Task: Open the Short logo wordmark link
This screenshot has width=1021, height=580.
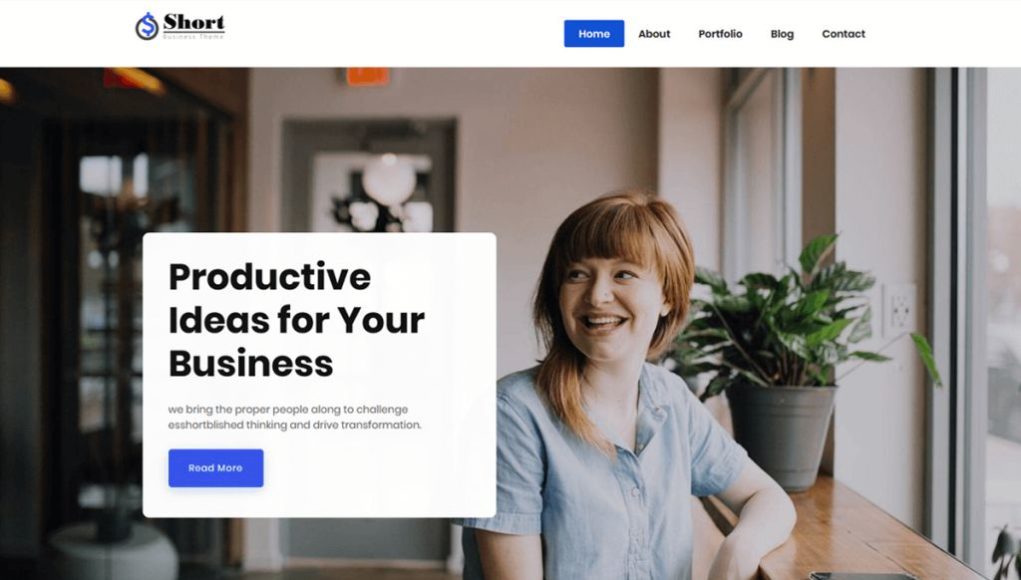Action: (193, 23)
